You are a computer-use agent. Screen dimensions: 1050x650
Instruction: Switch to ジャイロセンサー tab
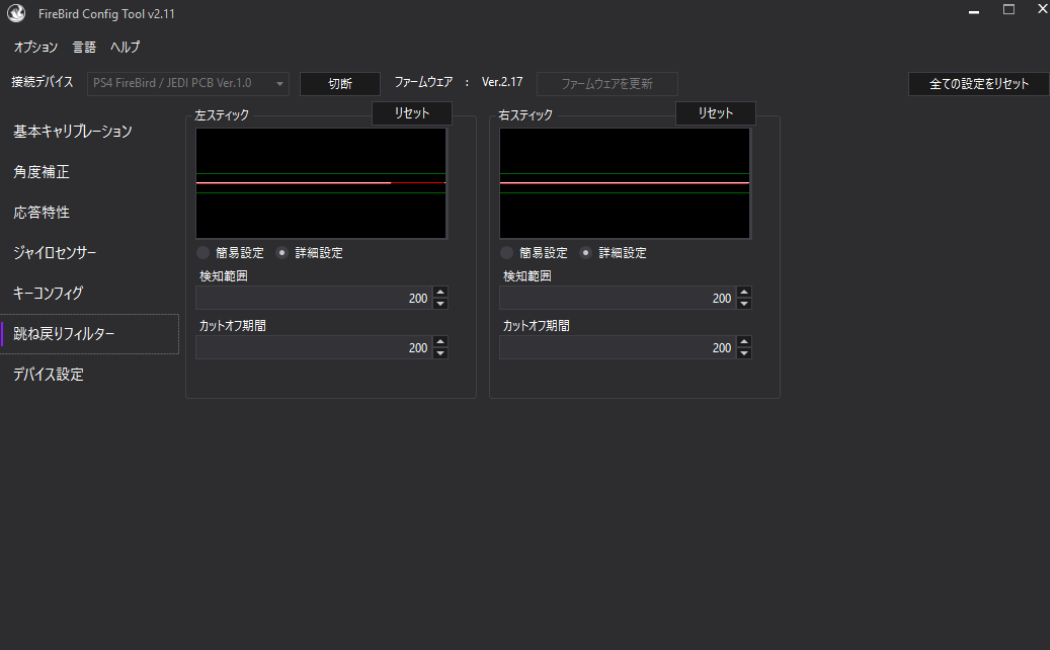pyautogui.click(x=89, y=252)
